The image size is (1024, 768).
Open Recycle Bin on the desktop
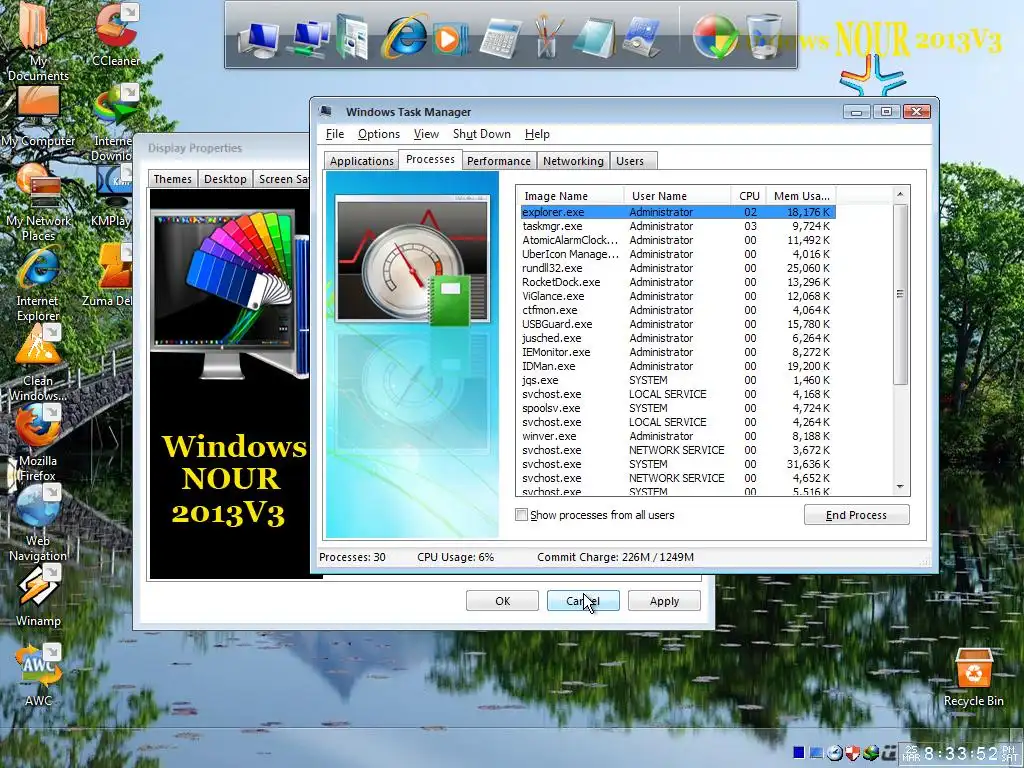(x=973, y=678)
